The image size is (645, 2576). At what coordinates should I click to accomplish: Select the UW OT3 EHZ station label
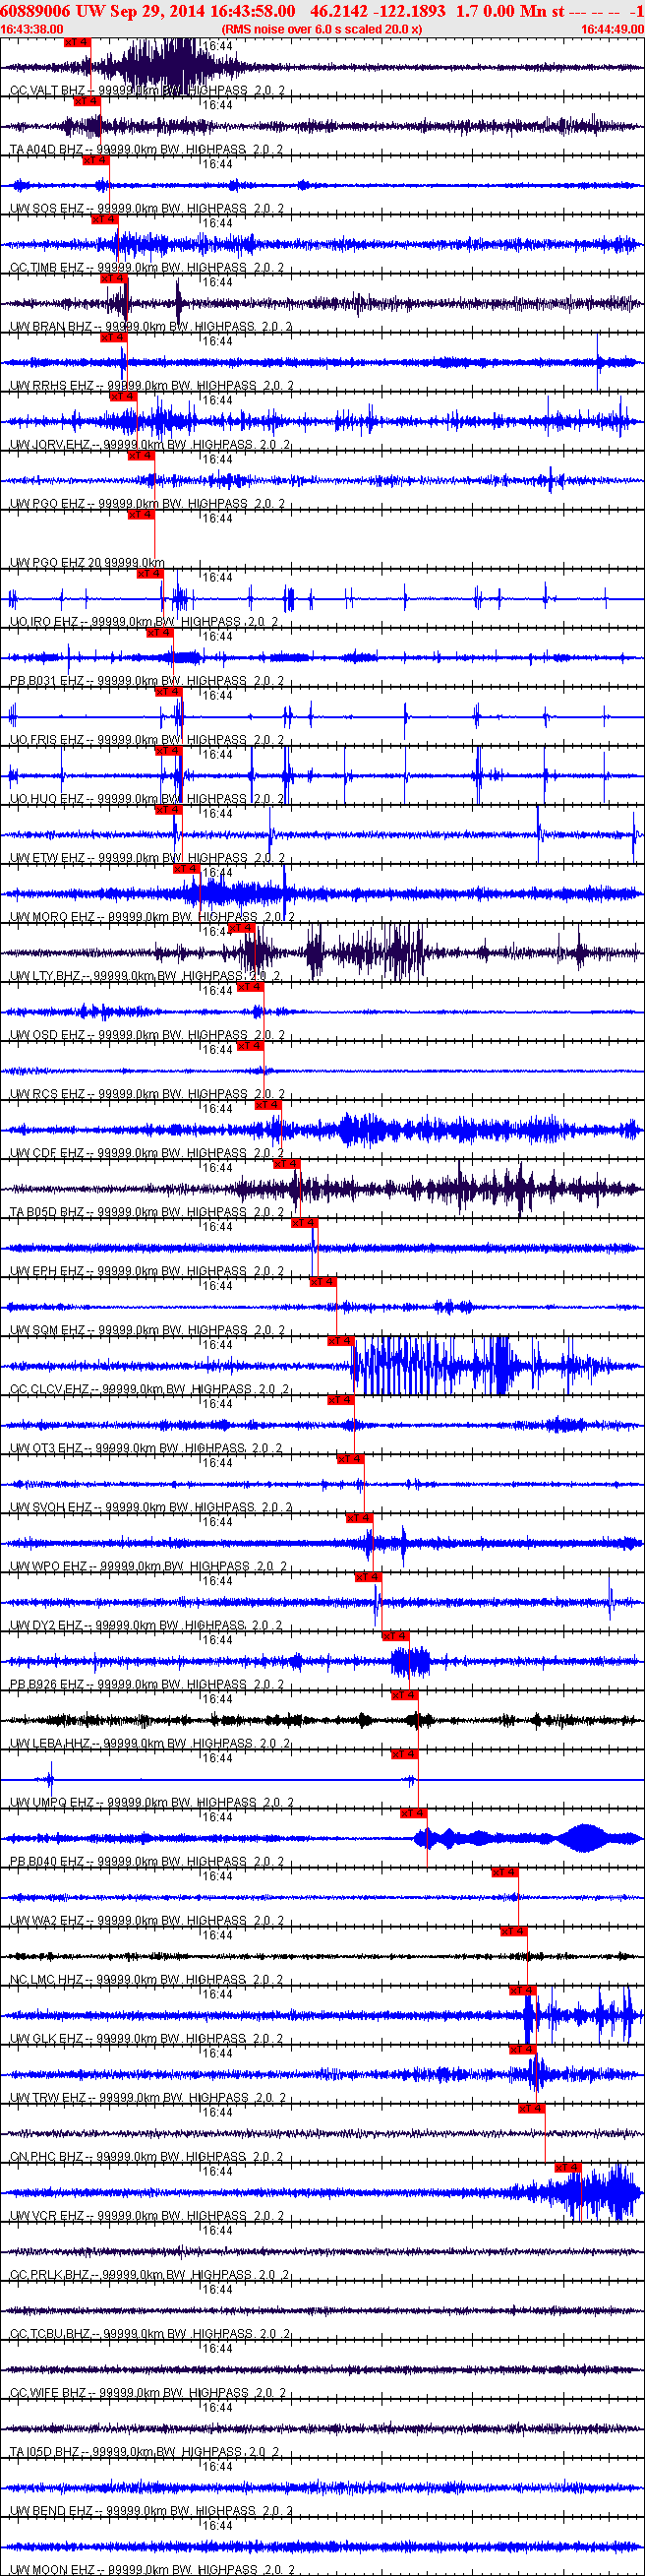[146, 1448]
